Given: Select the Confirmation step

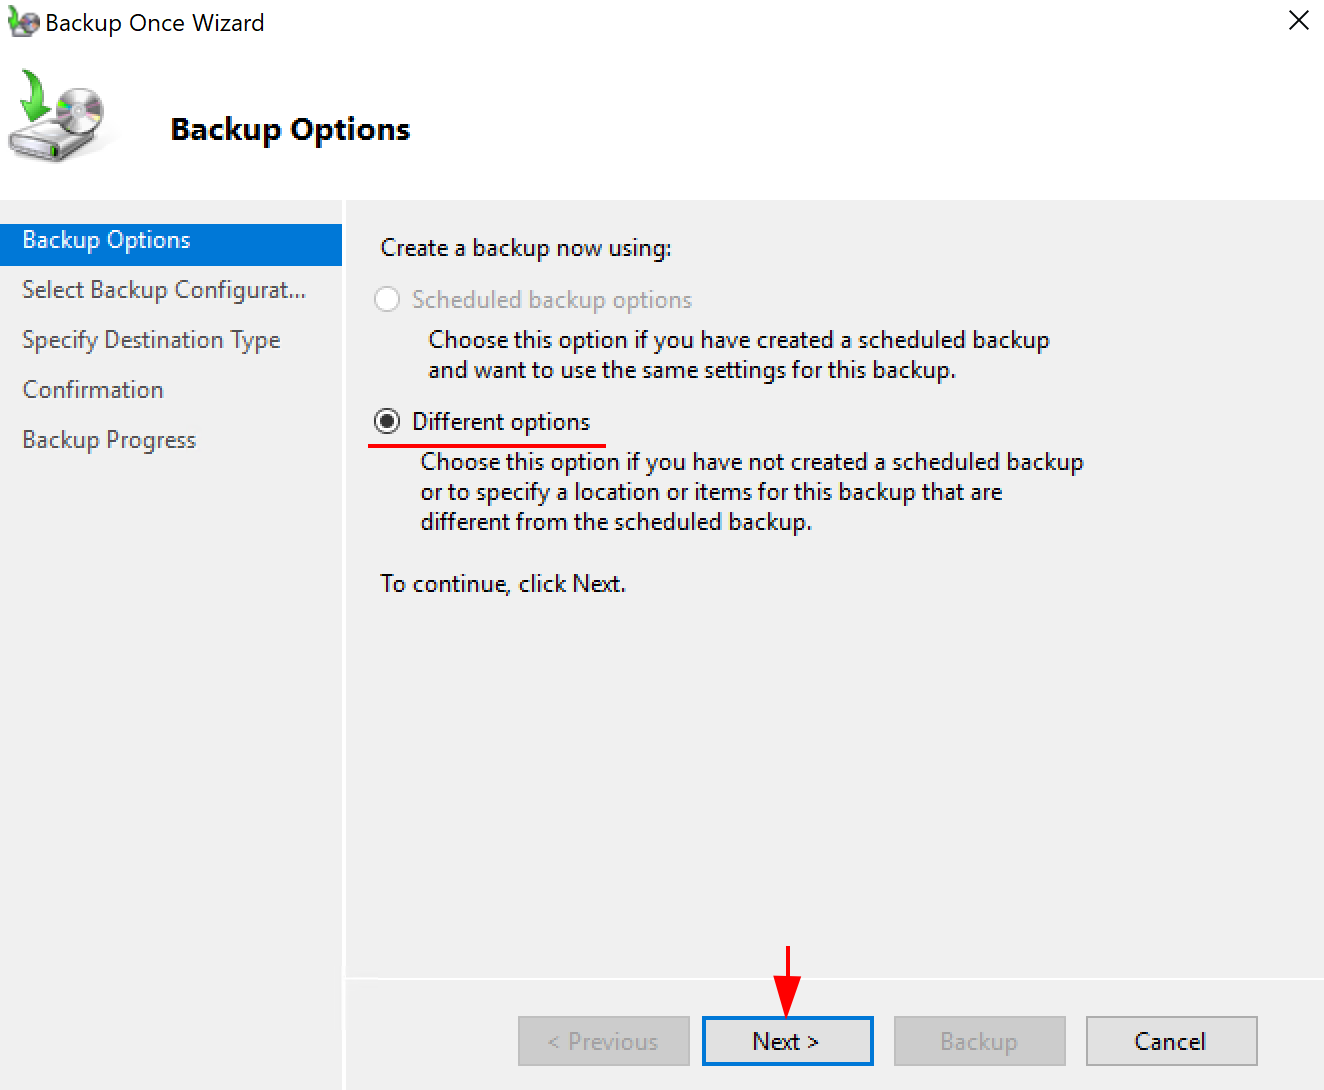Looking at the screenshot, I should (93, 390).
